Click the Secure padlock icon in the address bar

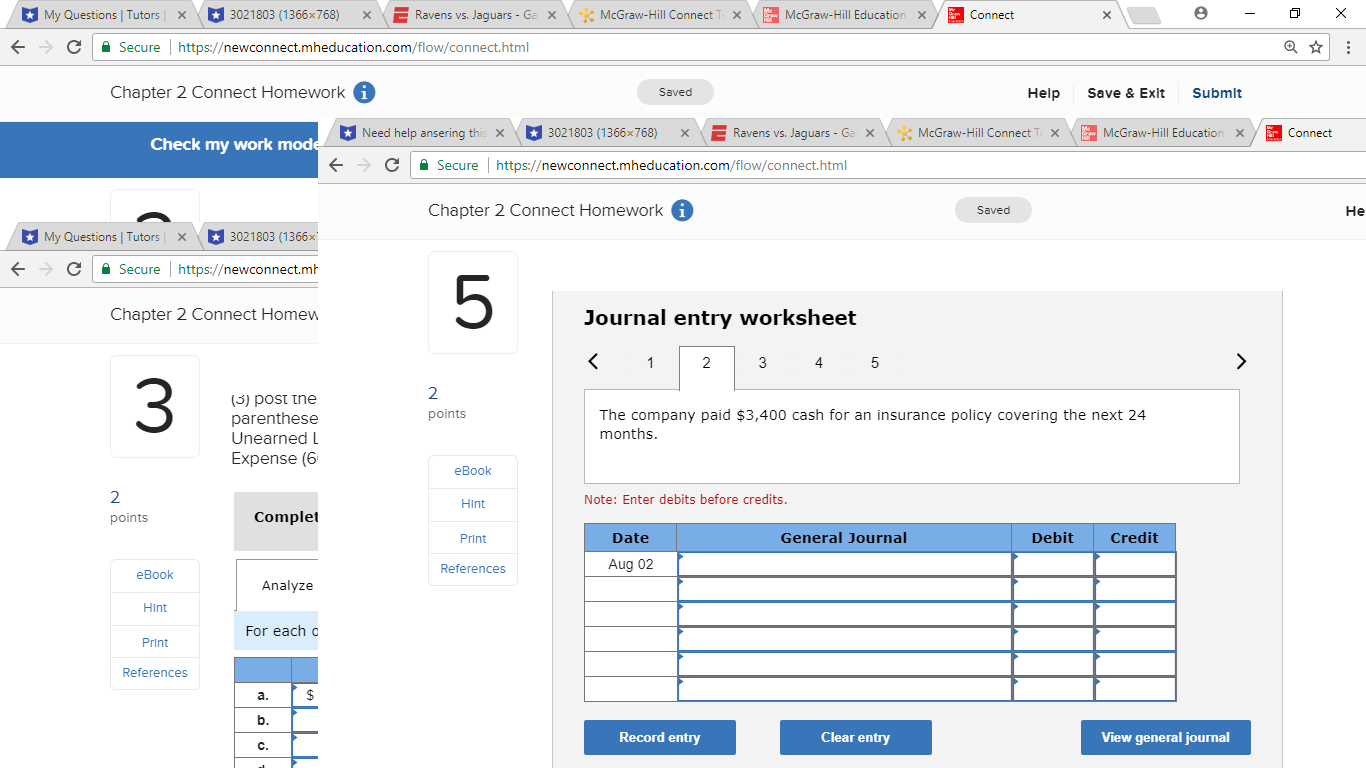coord(105,46)
